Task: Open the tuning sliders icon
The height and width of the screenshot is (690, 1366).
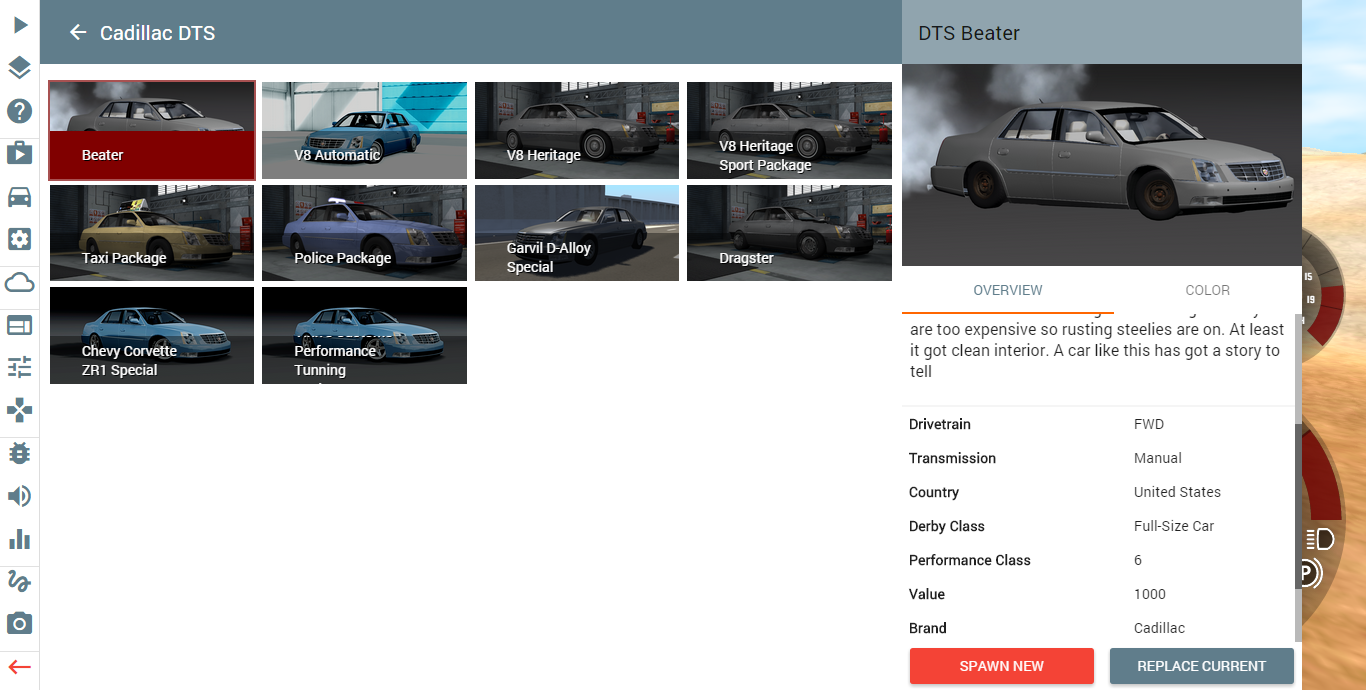Action: click(19, 367)
